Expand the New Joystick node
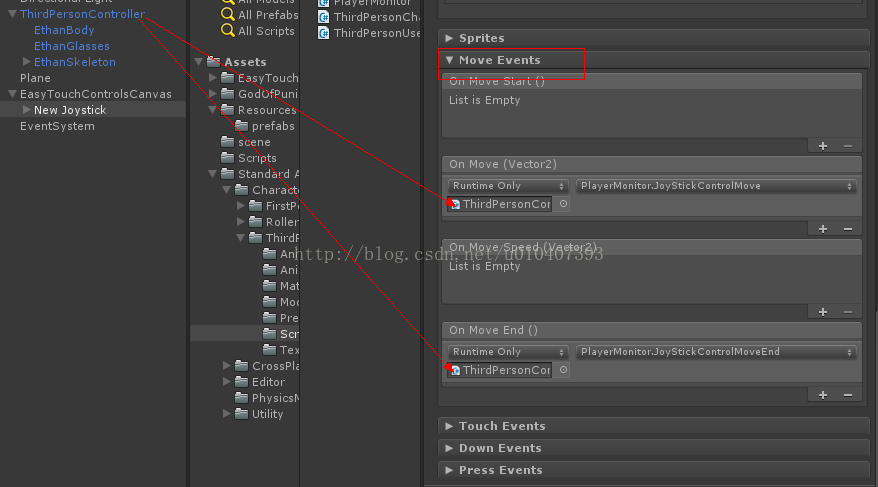The image size is (878, 487). [26, 110]
